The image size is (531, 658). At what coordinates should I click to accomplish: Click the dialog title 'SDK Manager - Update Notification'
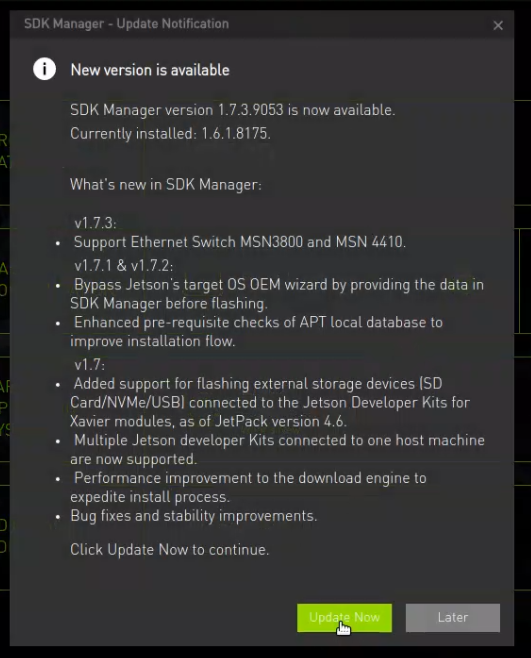coord(126,24)
